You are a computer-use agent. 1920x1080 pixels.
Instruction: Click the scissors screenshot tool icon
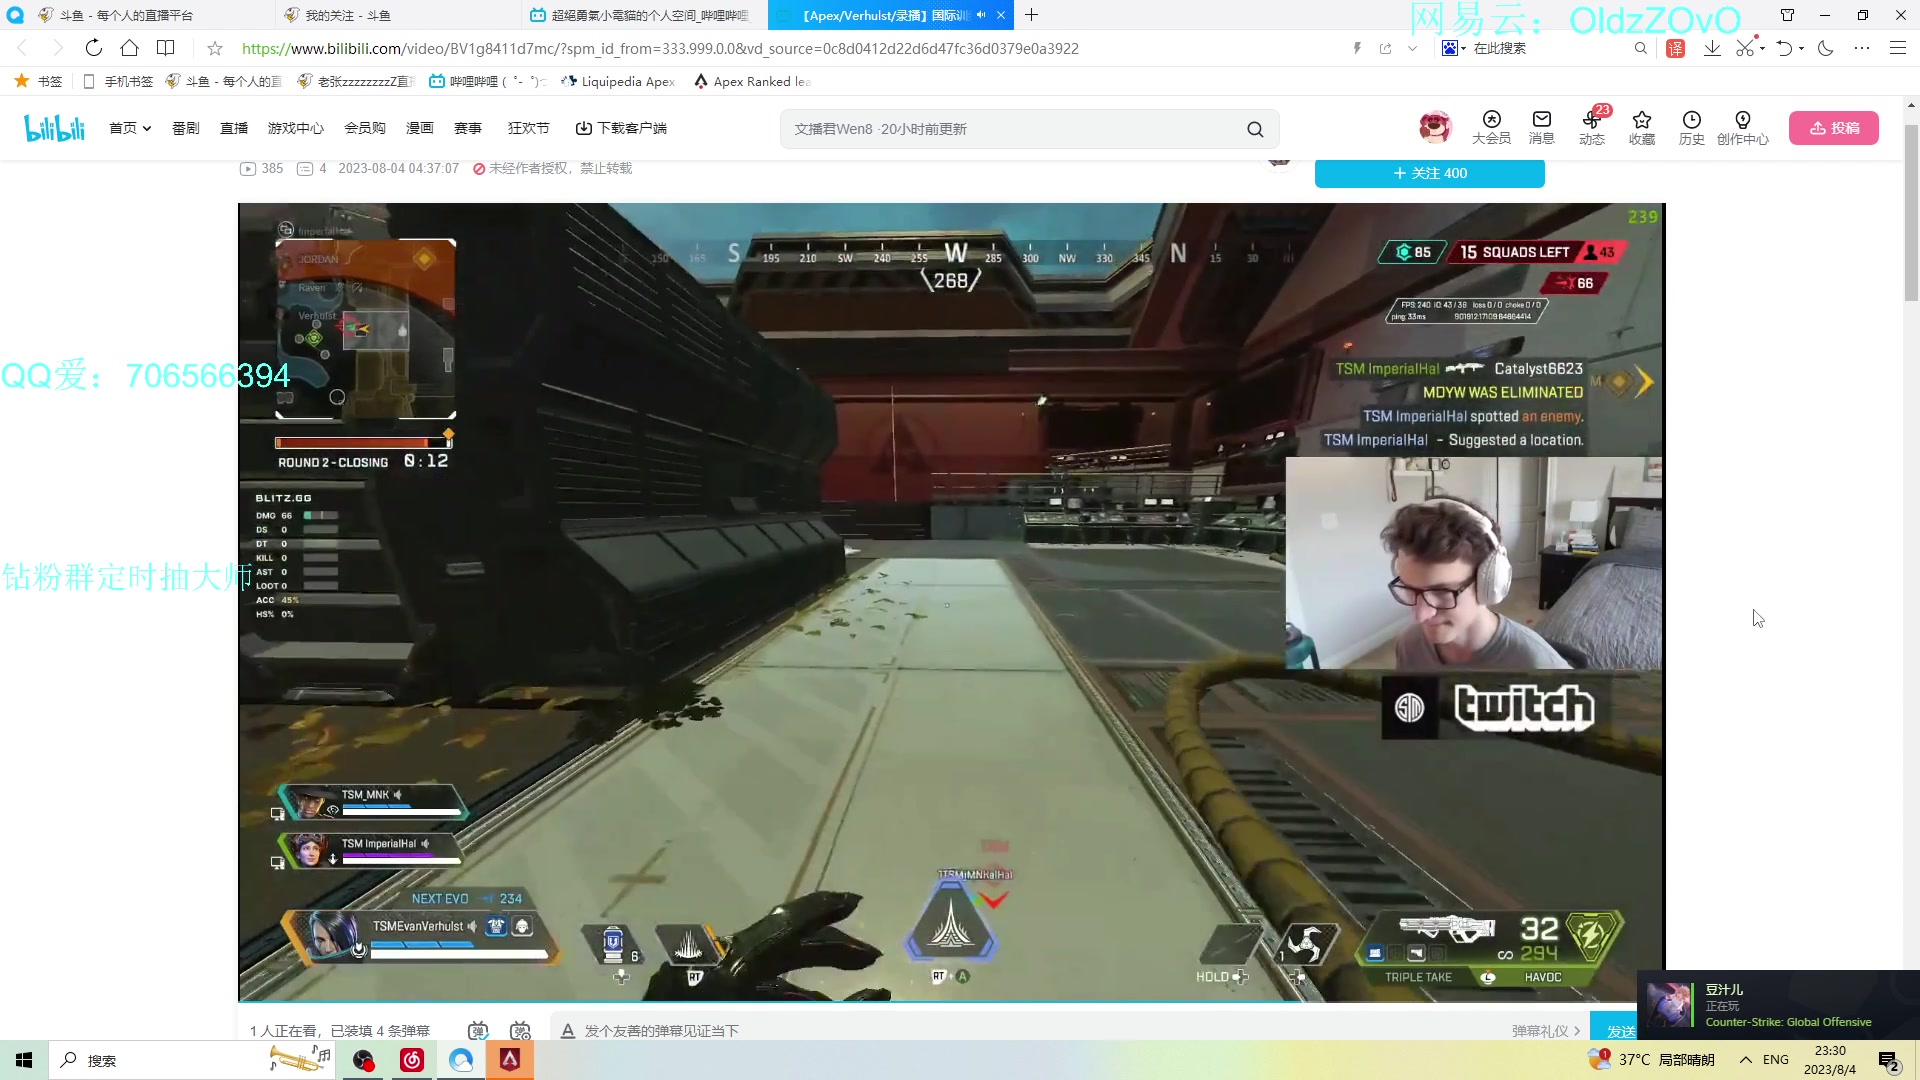[x=1745, y=48]
